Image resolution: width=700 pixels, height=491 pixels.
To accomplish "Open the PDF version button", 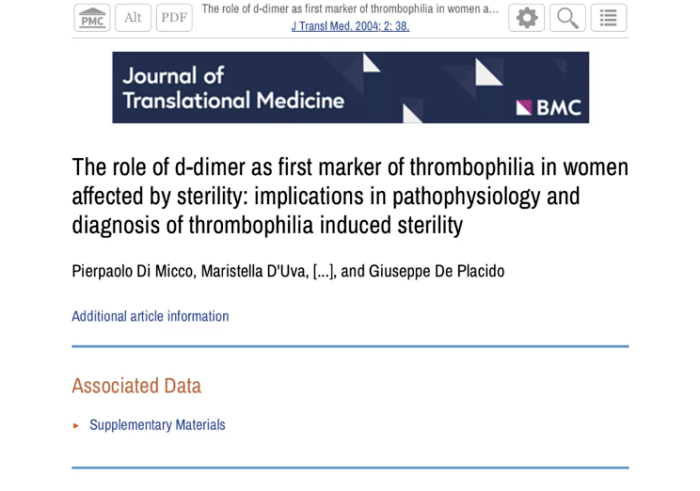I will pos(174,18).
